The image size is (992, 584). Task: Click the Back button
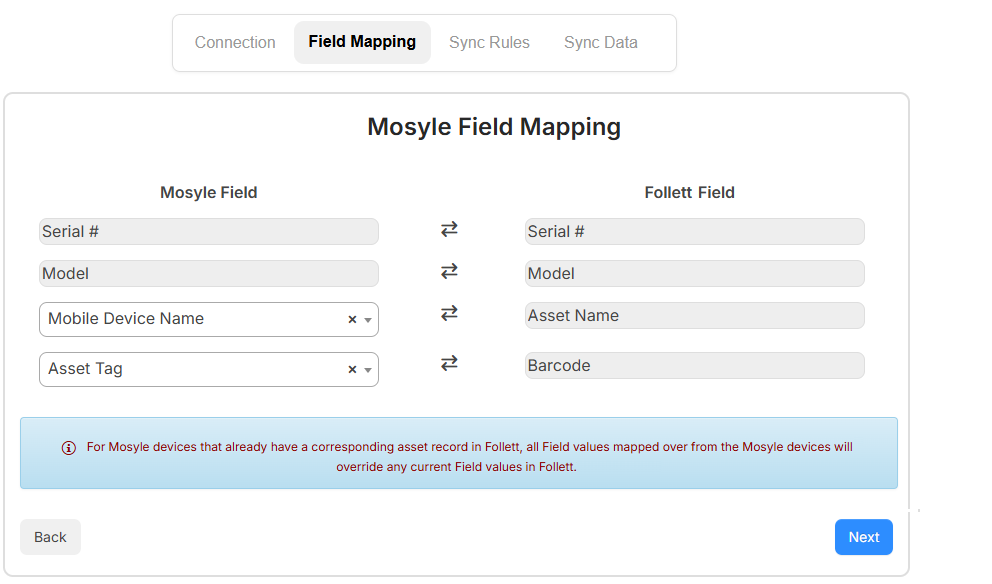pos(50,537)
